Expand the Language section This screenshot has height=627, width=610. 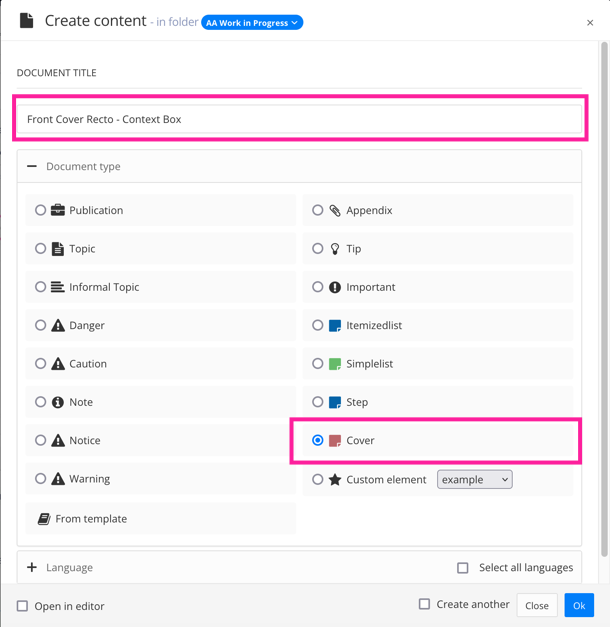click(x=32, y=567)
